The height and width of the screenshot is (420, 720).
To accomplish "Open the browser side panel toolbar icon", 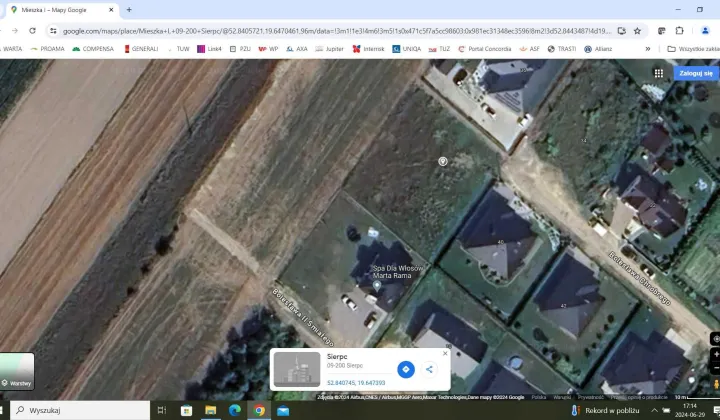I will coord(662,31).
